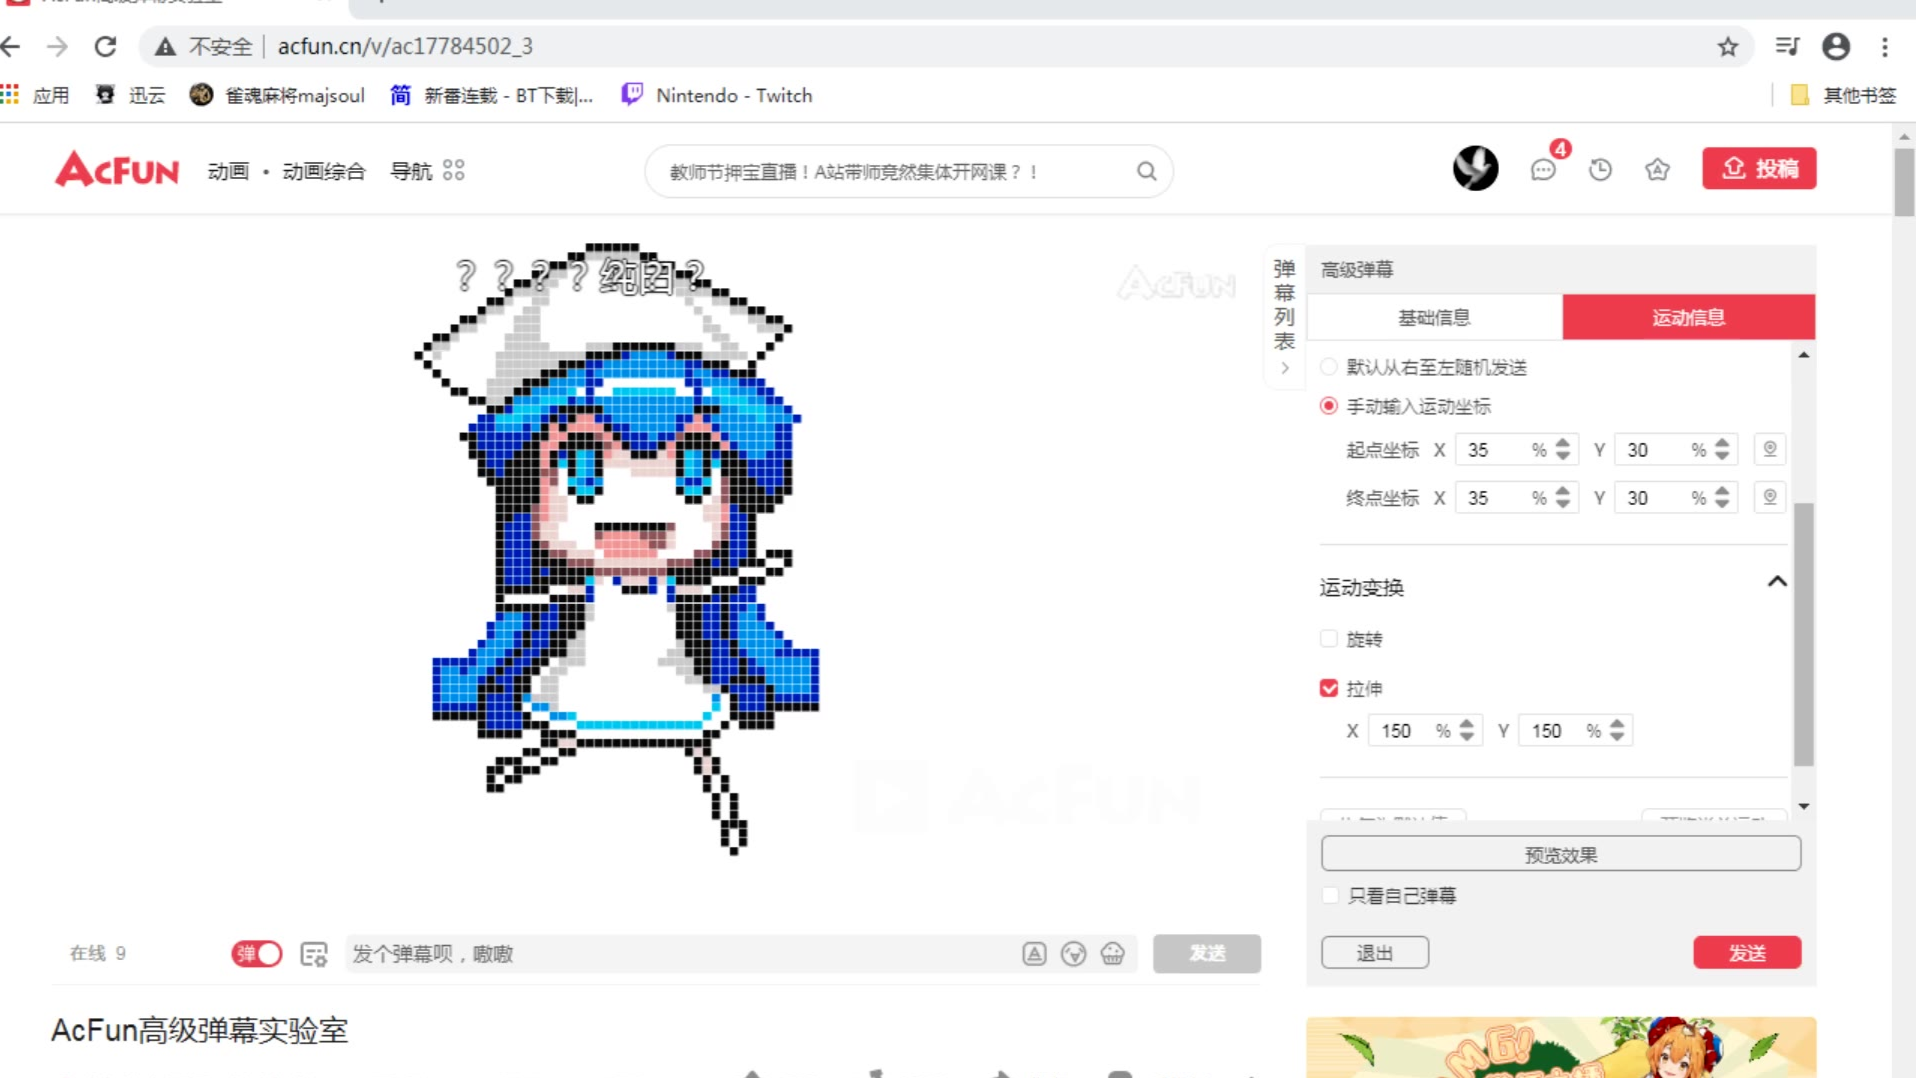
Task: Pick start position with 起点坐标 locator icon
Action: (x=1769, y=449)
